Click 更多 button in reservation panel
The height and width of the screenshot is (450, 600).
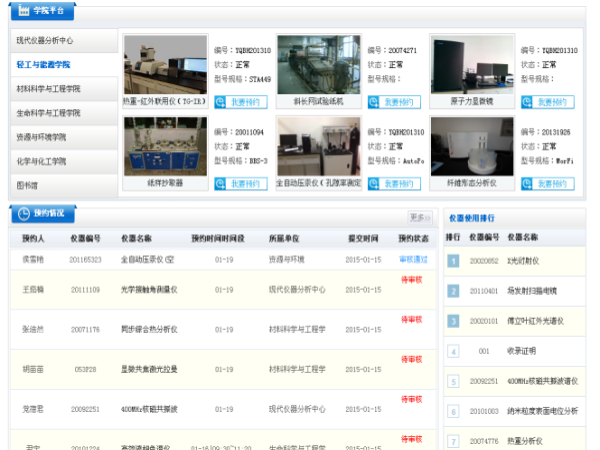tap(419, 217)
